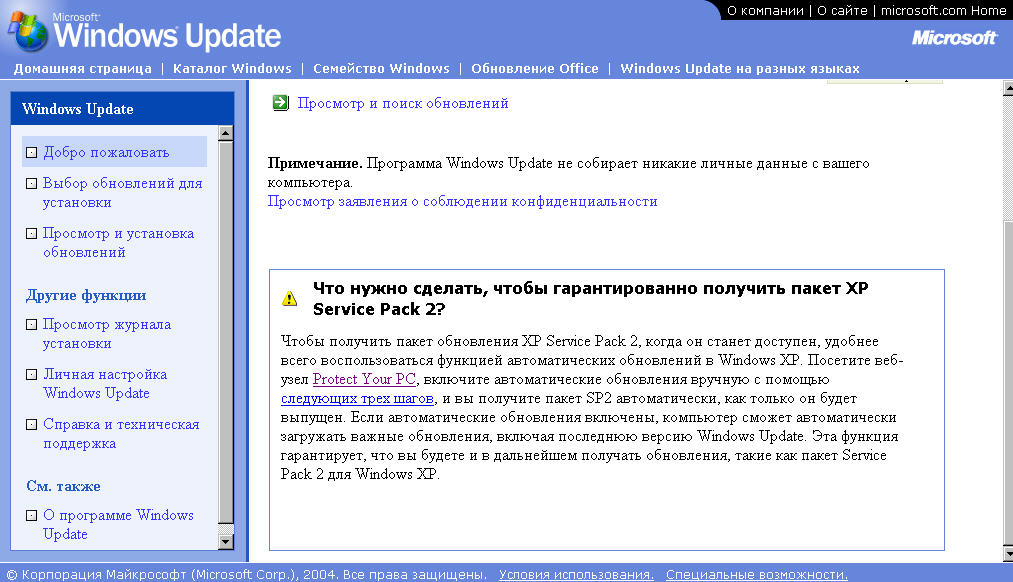Open Просмотр заявления о соблюдении конфиденциальности
Image resolution: width=1013 pixels, height=582 pixels.
point(463,202)
